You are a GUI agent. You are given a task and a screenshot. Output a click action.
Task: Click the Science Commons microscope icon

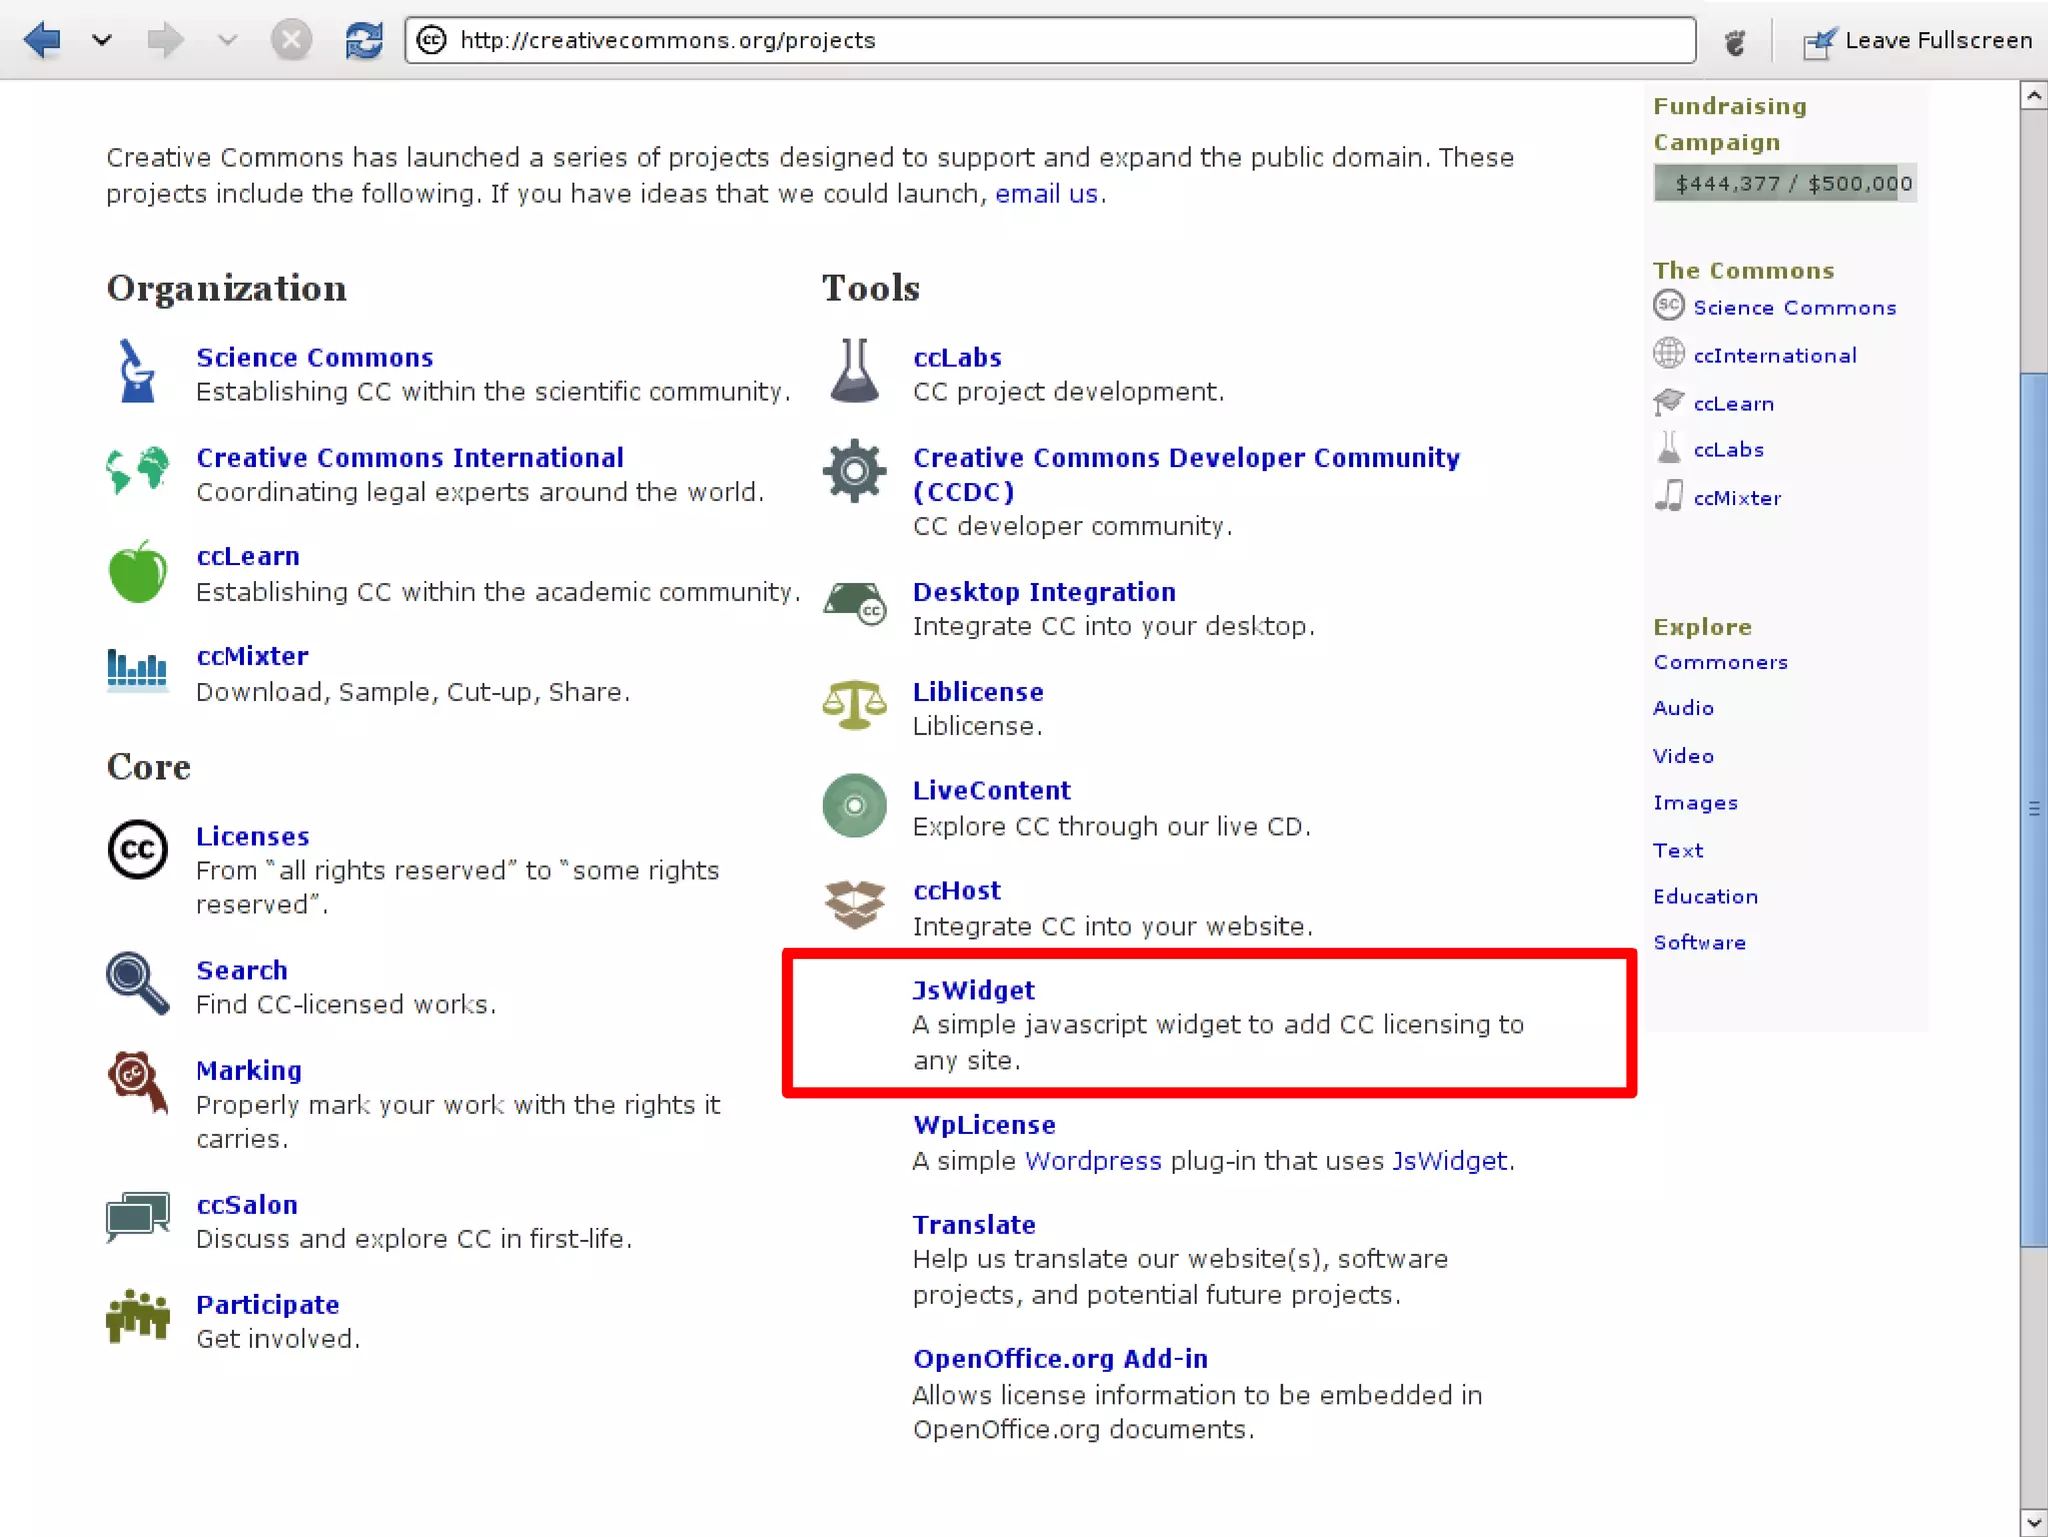(x=137, y=372)
